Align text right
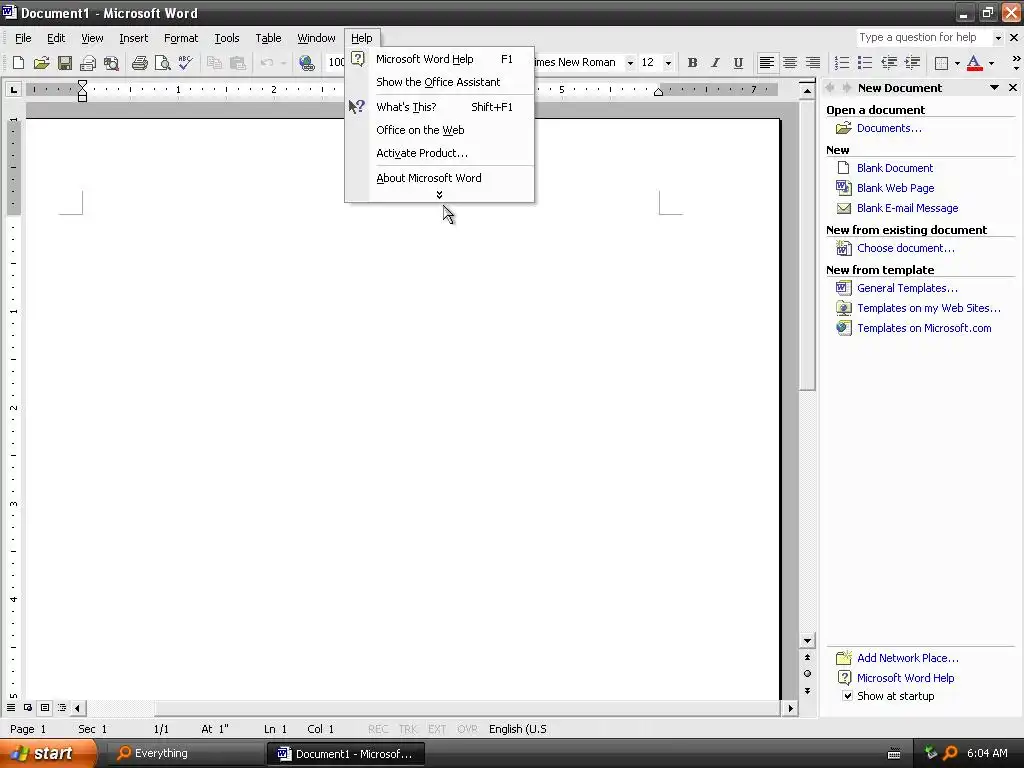Viewport: 1024px width, 768px height. (x=812, y=63)
